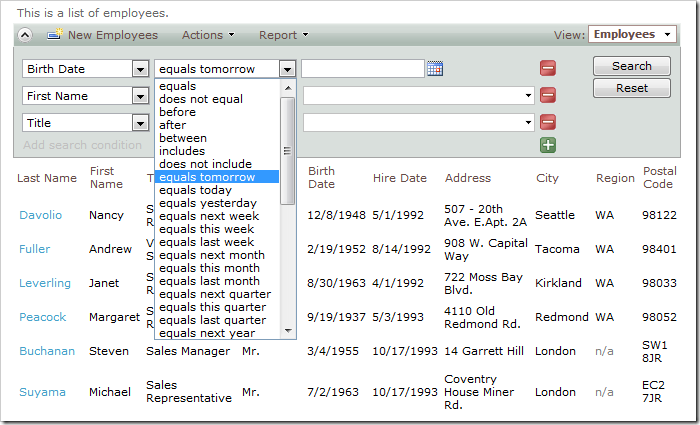Viewport: 700px width, 425px height.
Task: Add a new search condition with green plus
Action: click(x=548, y=145)
